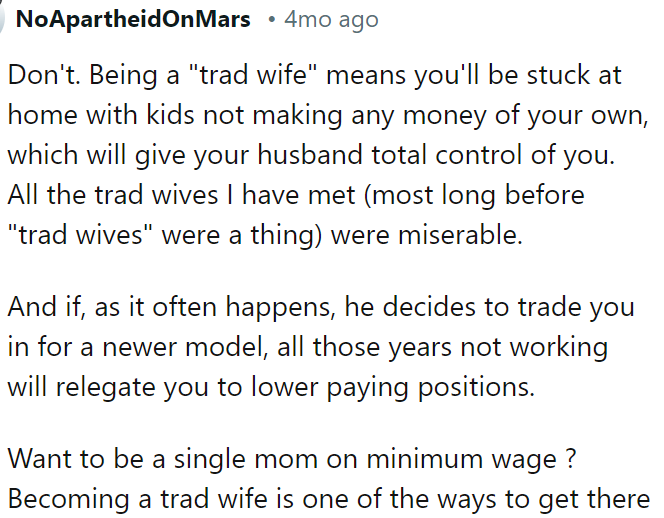Click the line 'All the trad wives I have met'
Viewport: 664px width, 518px height.
coord(181,195)
